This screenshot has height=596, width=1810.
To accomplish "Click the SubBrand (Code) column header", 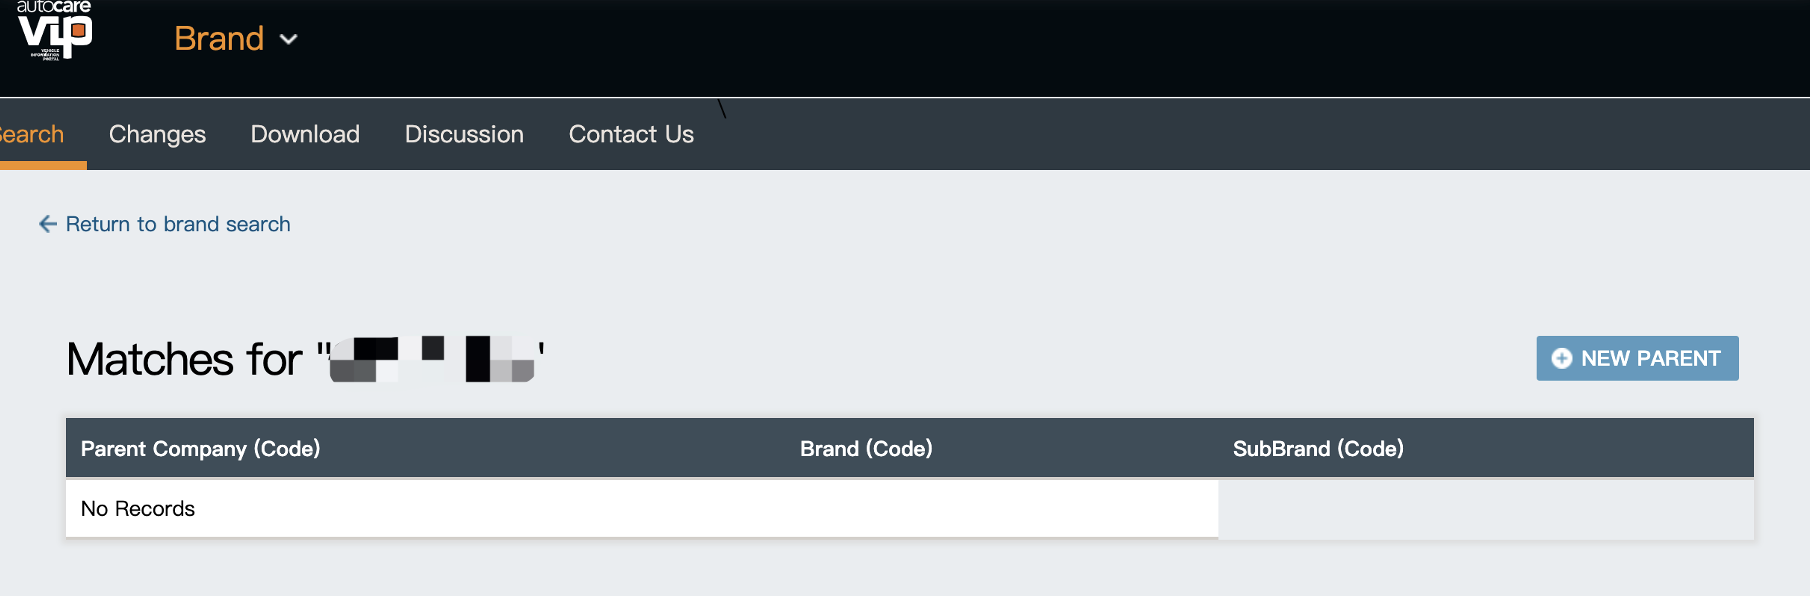I will pos(1318,449).
